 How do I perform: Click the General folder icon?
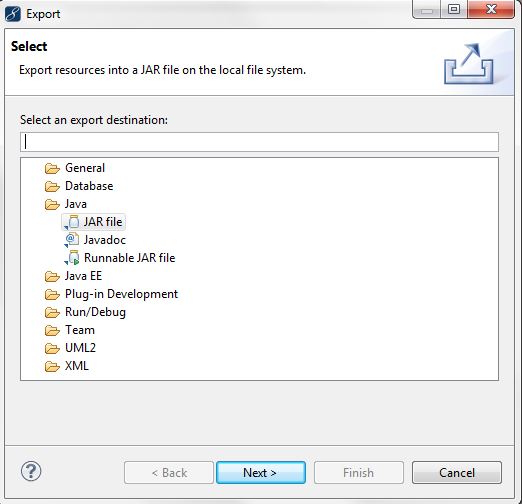pos(52,168)
